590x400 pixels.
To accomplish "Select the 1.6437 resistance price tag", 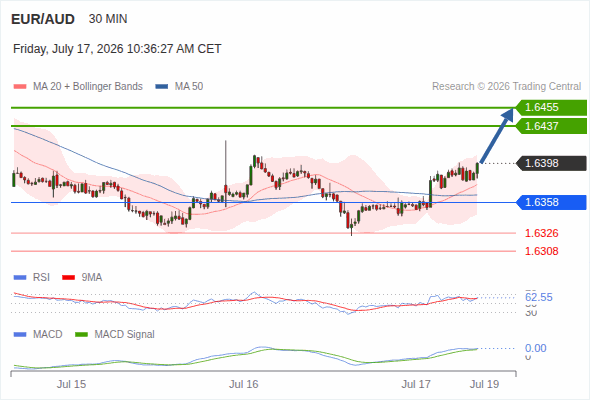I will click(551, 126).
